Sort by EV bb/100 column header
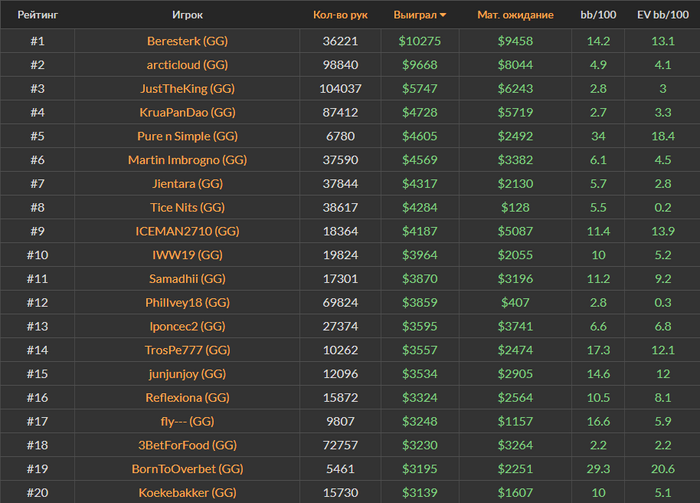 tap(662, 15)
